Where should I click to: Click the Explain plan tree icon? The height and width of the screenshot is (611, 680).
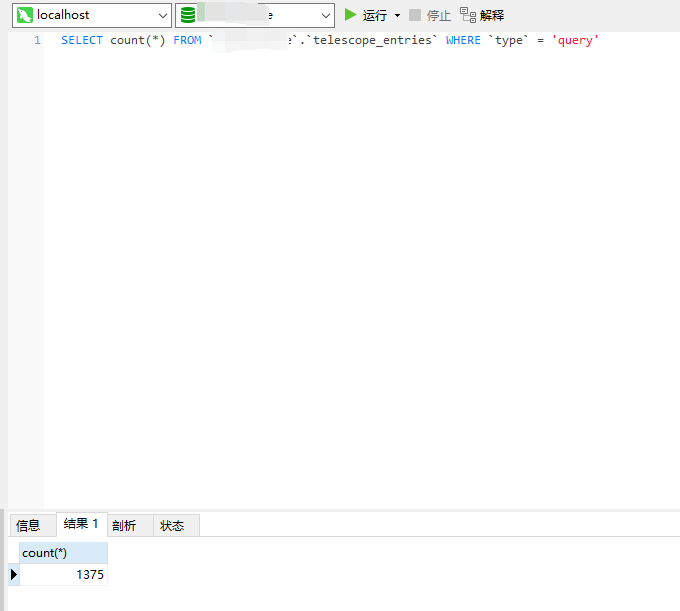(x=467, y=15)
